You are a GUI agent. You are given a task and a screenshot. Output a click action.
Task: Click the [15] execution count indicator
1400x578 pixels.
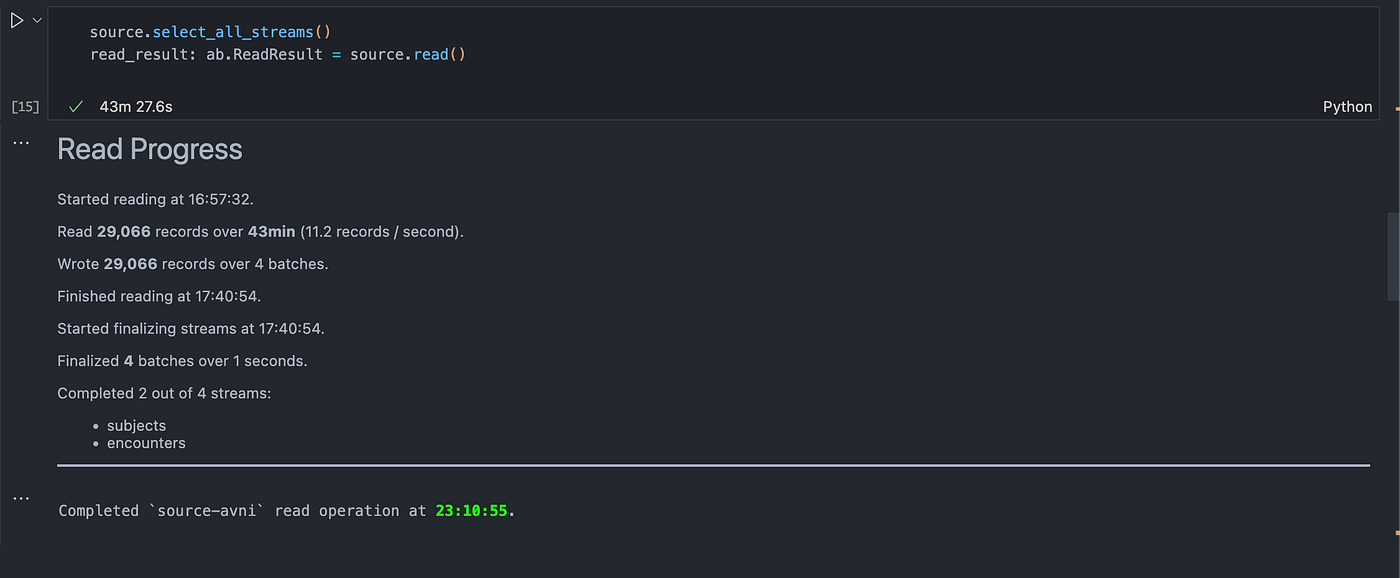pos(24,106)
